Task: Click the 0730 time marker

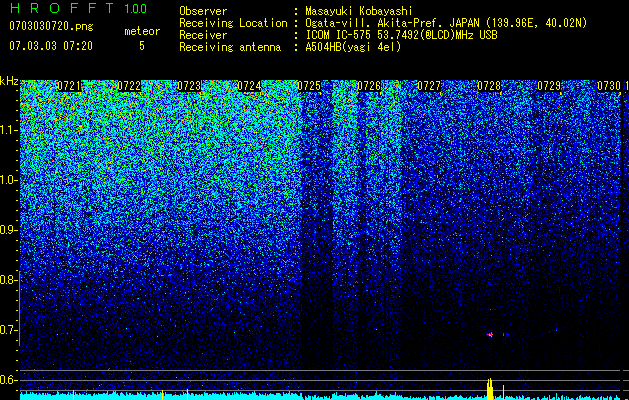Action: (609, 86)
